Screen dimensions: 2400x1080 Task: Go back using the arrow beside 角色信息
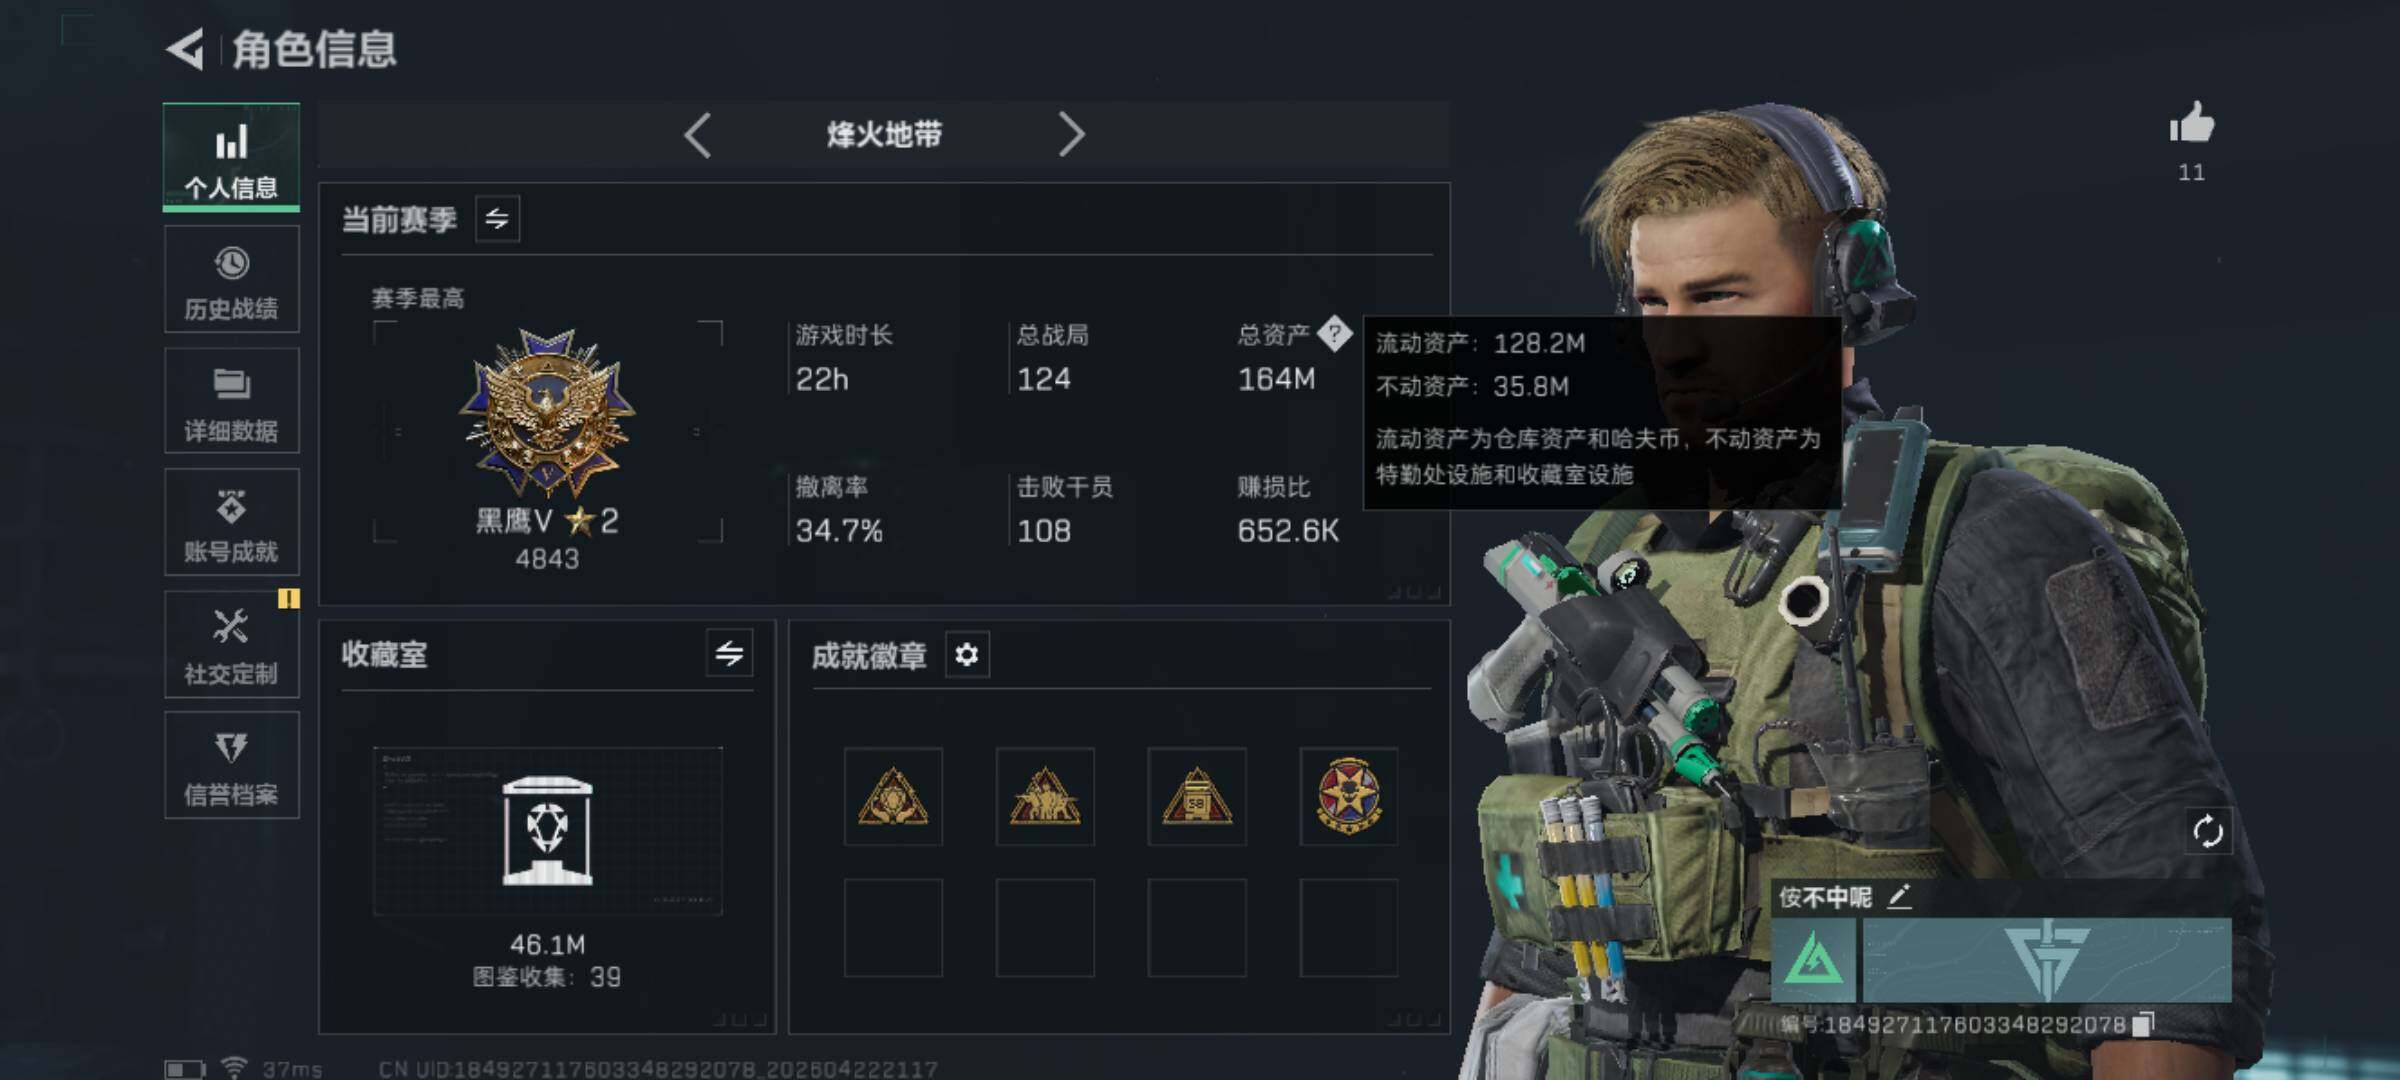click(x=186, y=48)
